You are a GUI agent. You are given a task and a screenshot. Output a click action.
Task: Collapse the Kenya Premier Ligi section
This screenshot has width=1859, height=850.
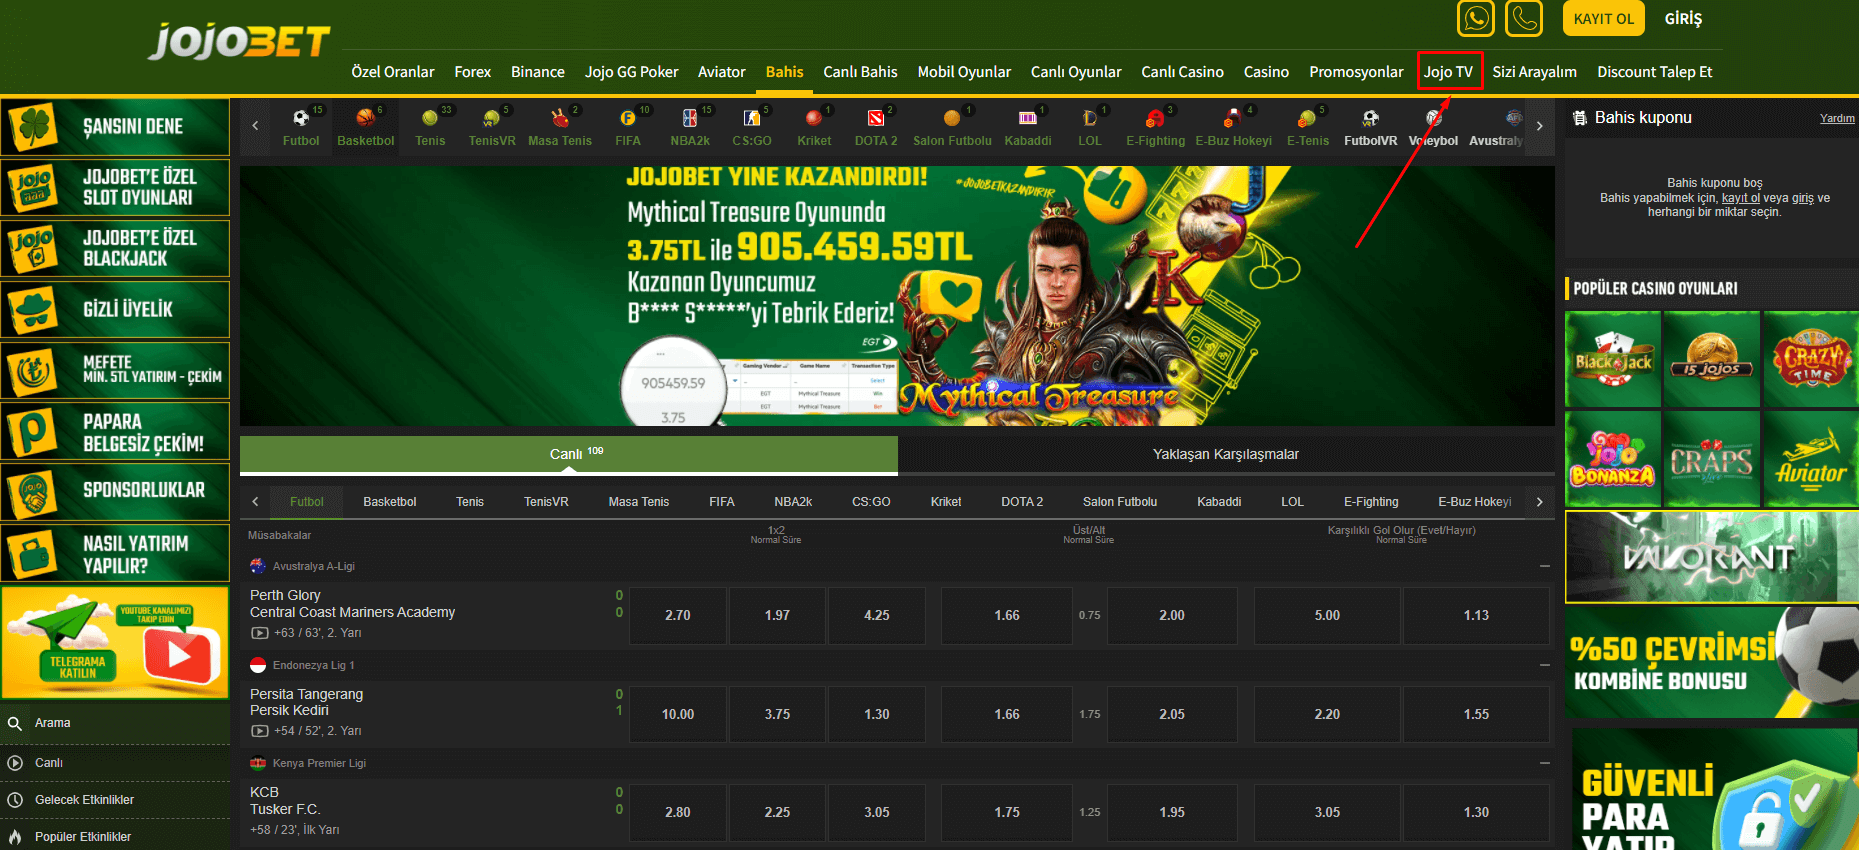[x=1544, y=763]
